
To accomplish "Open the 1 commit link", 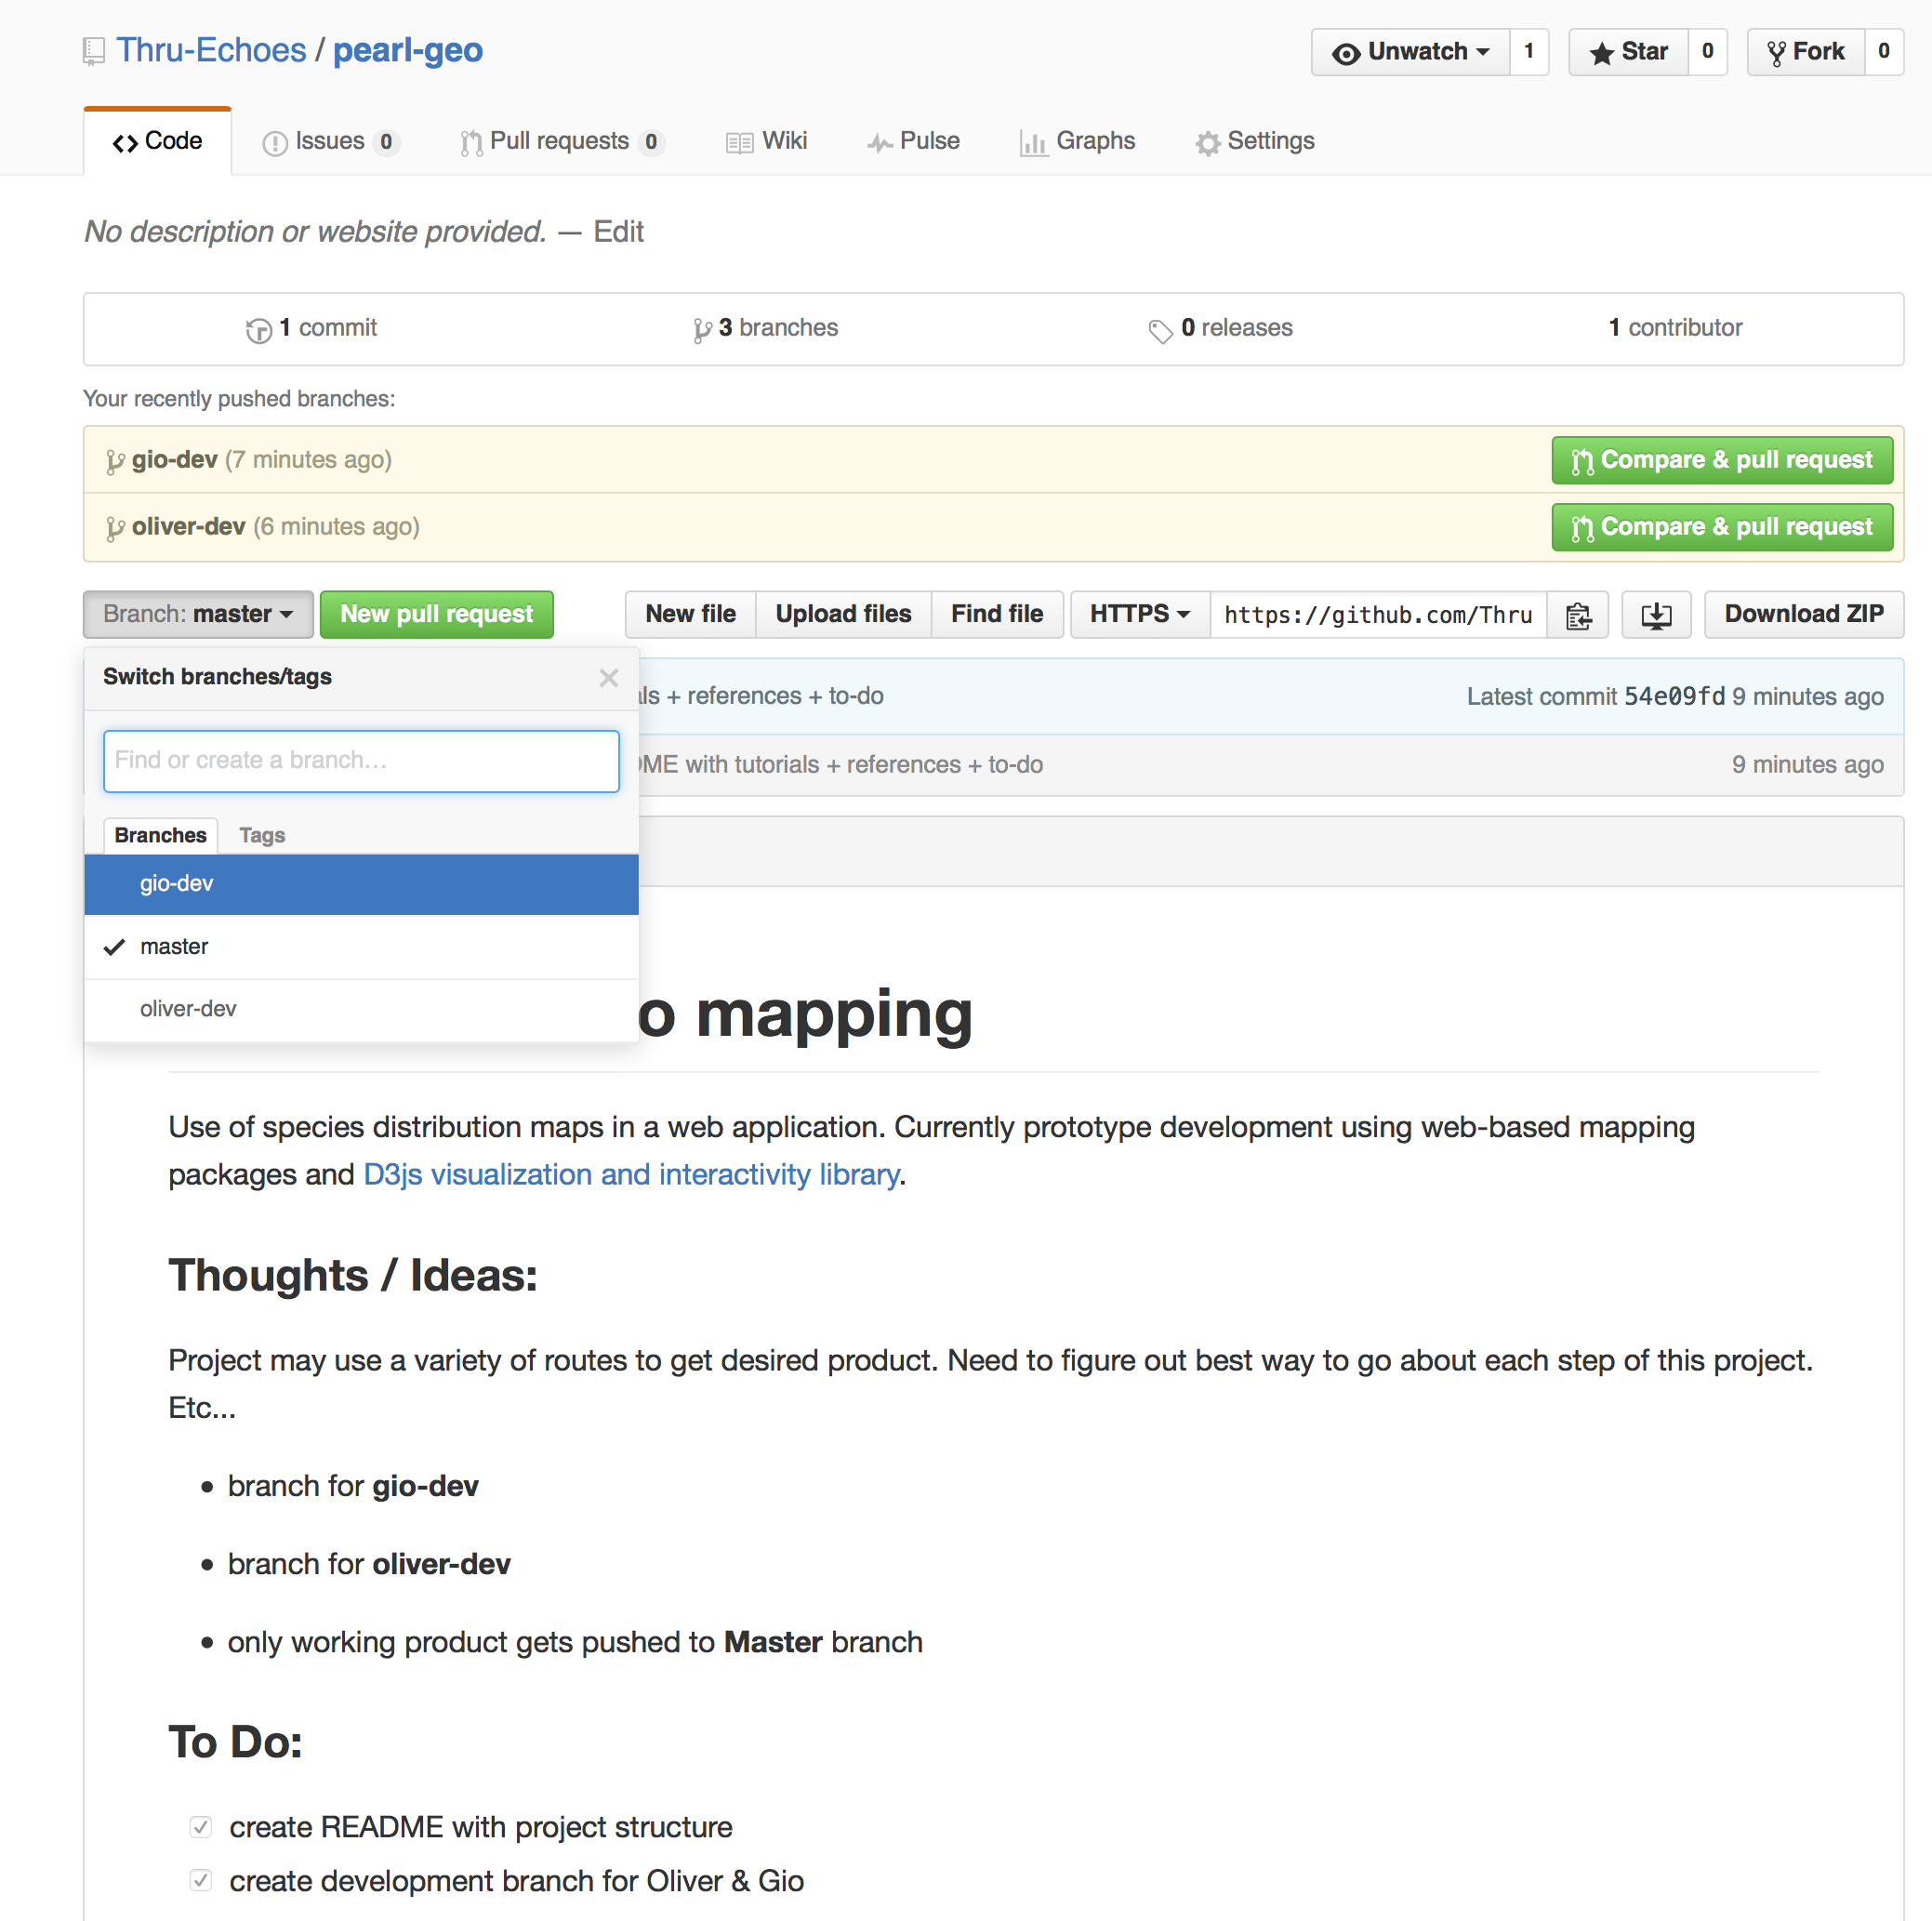I will [x=311, y=328].
